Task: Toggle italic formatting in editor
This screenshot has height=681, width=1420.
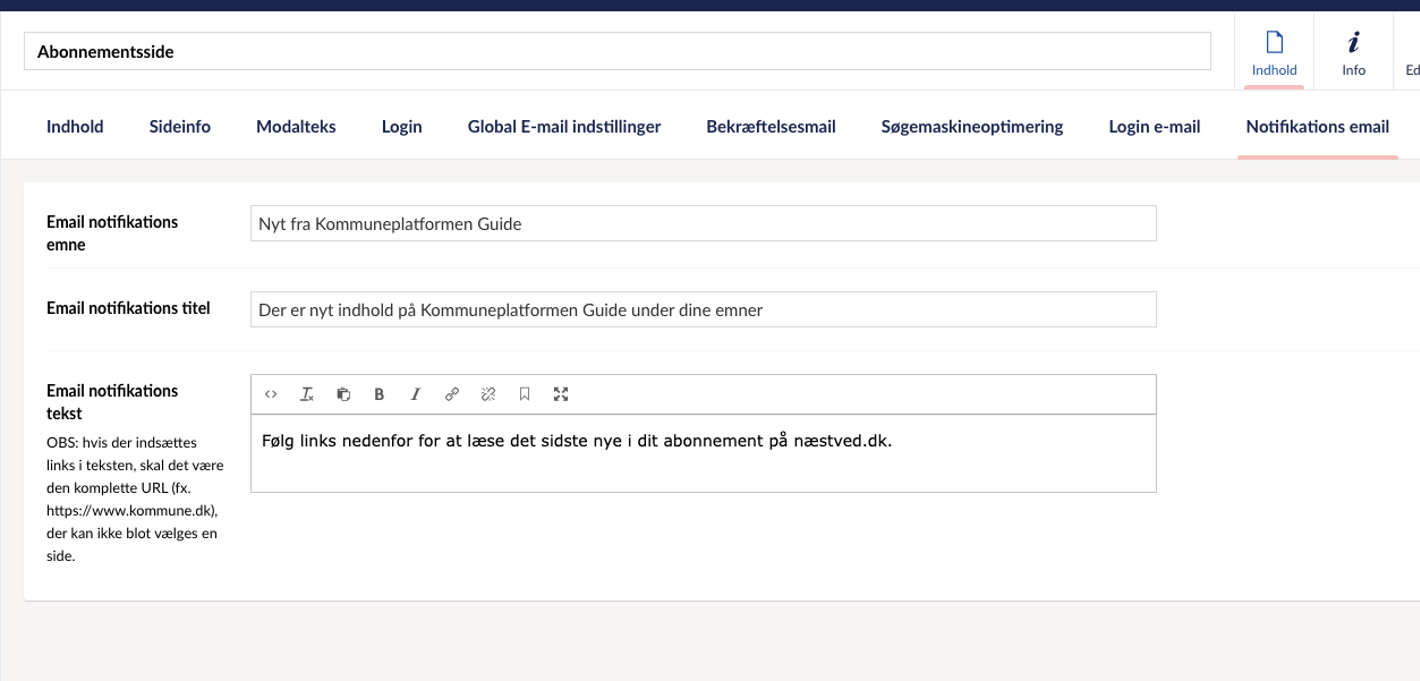Action: tap(416, 394)
